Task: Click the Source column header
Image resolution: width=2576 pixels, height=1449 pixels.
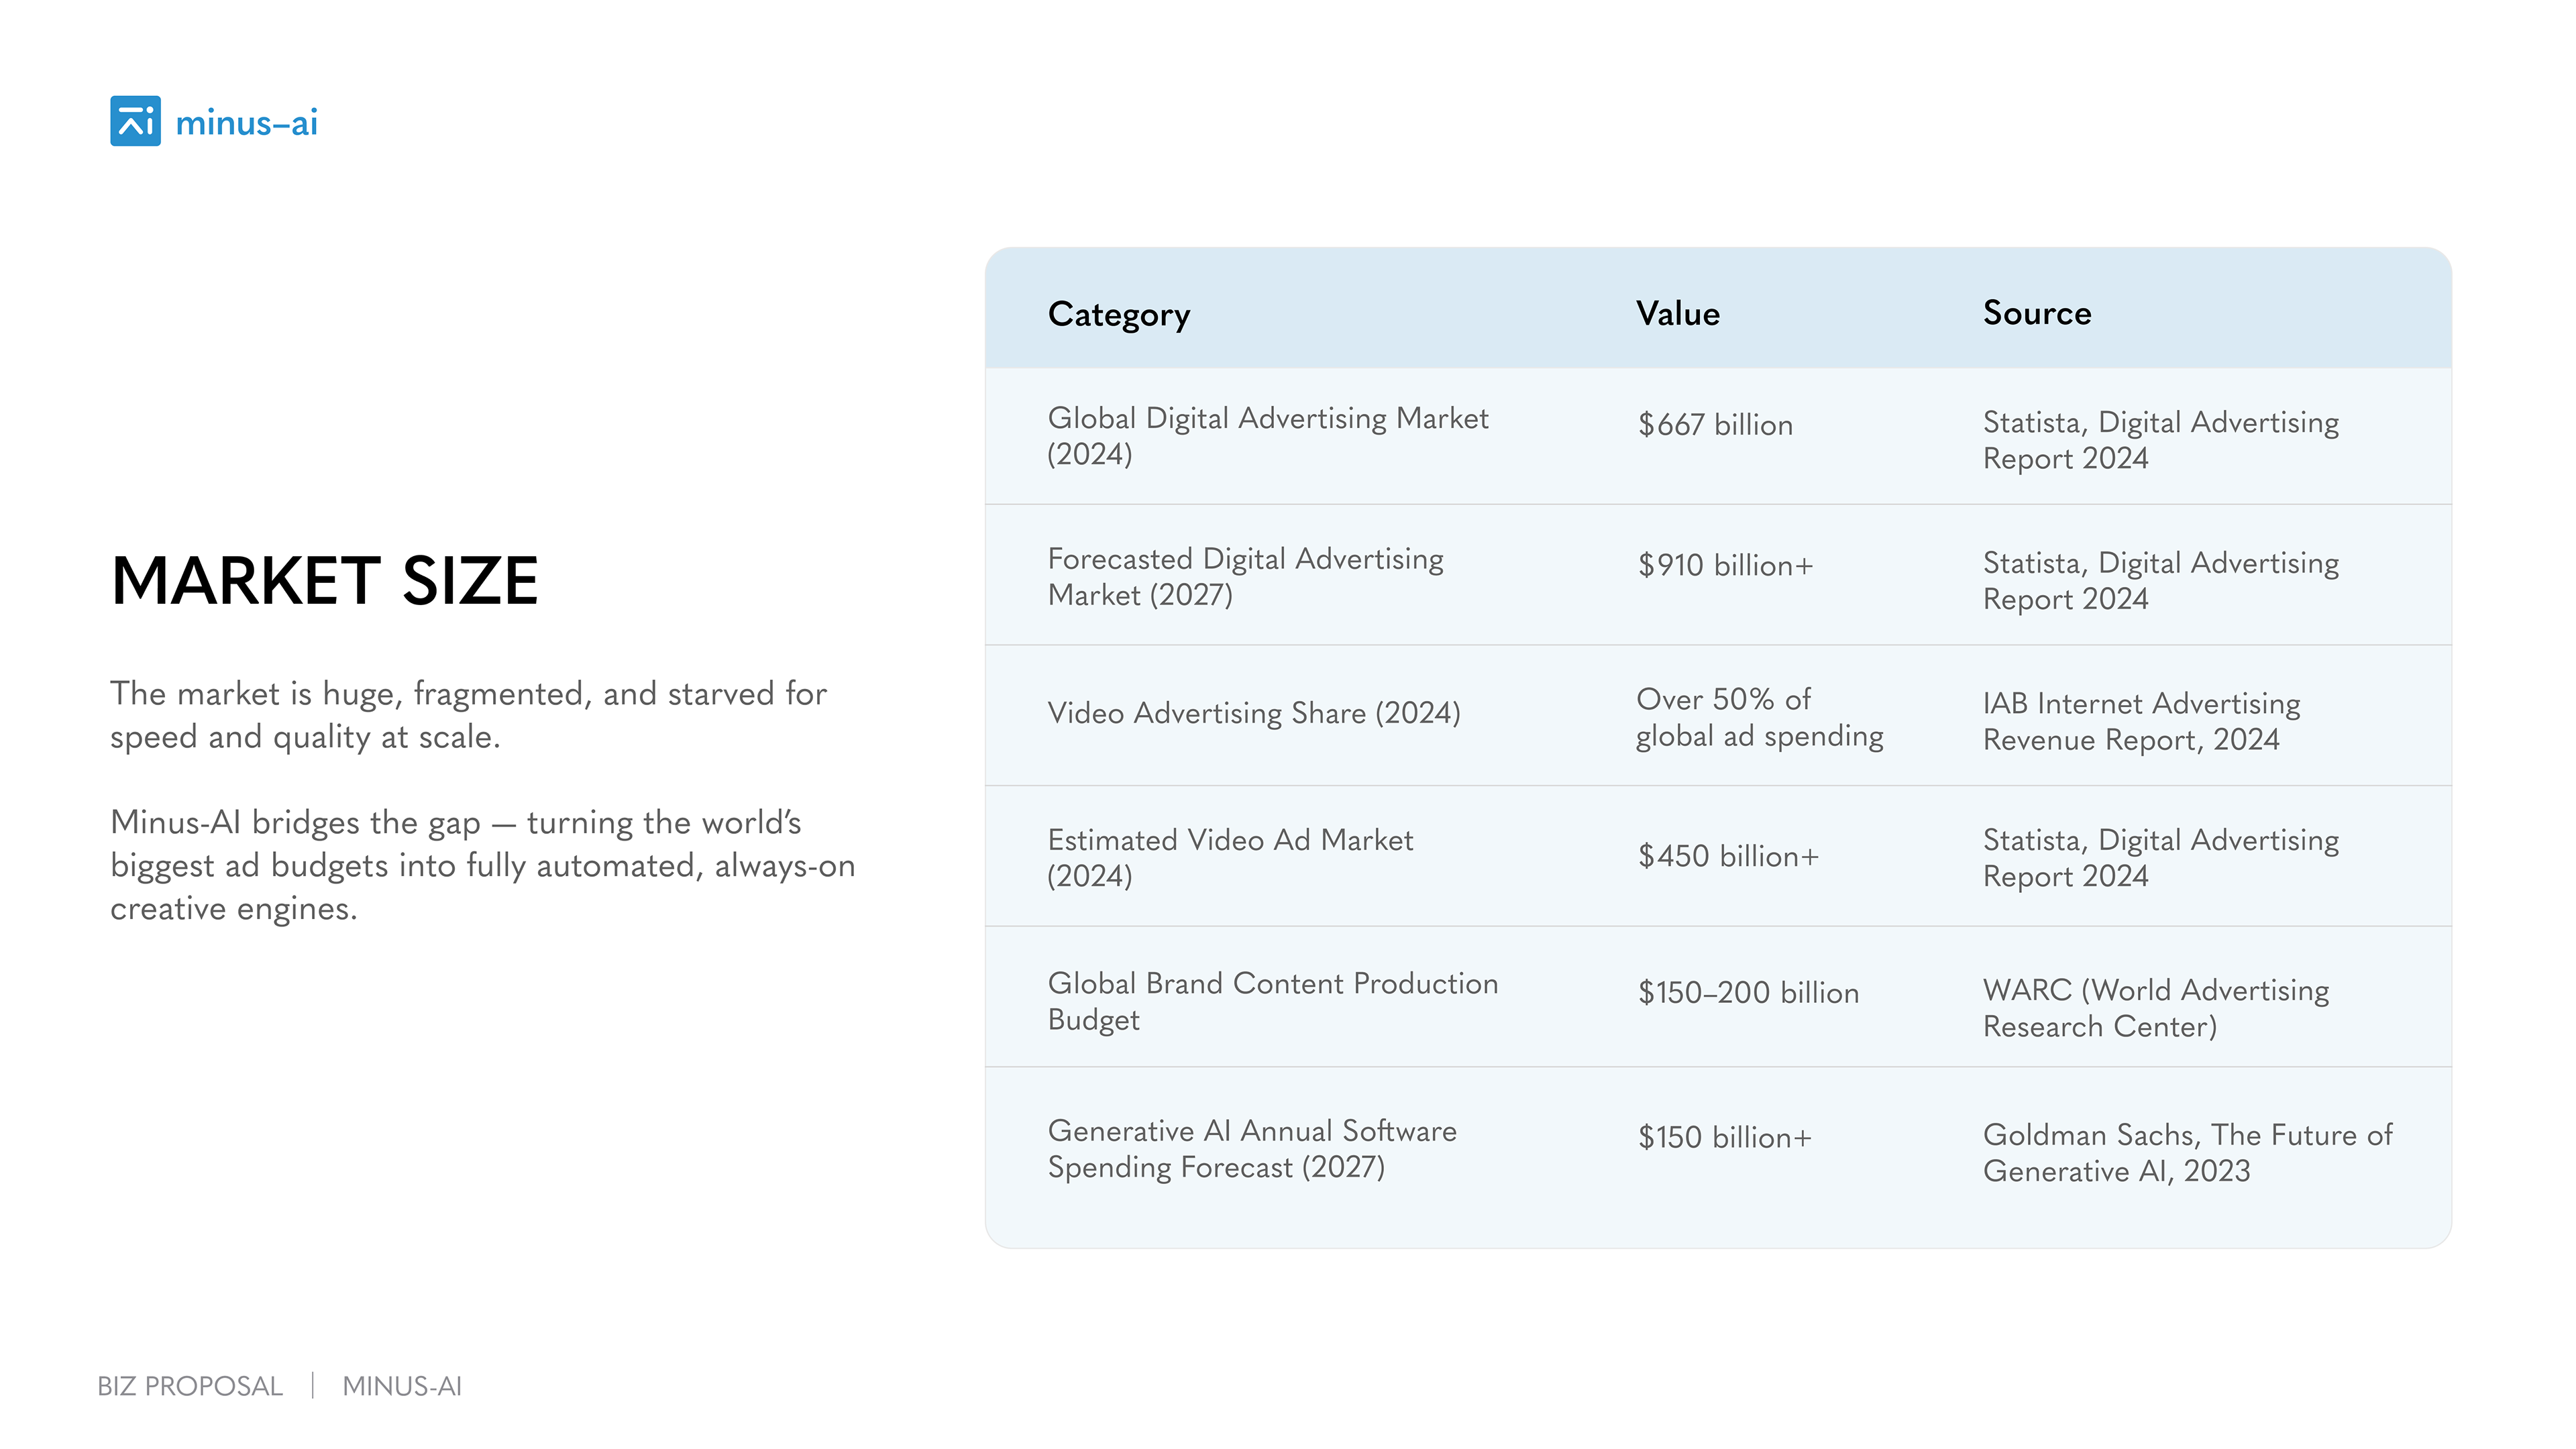Action: (x=2036, y=314)
